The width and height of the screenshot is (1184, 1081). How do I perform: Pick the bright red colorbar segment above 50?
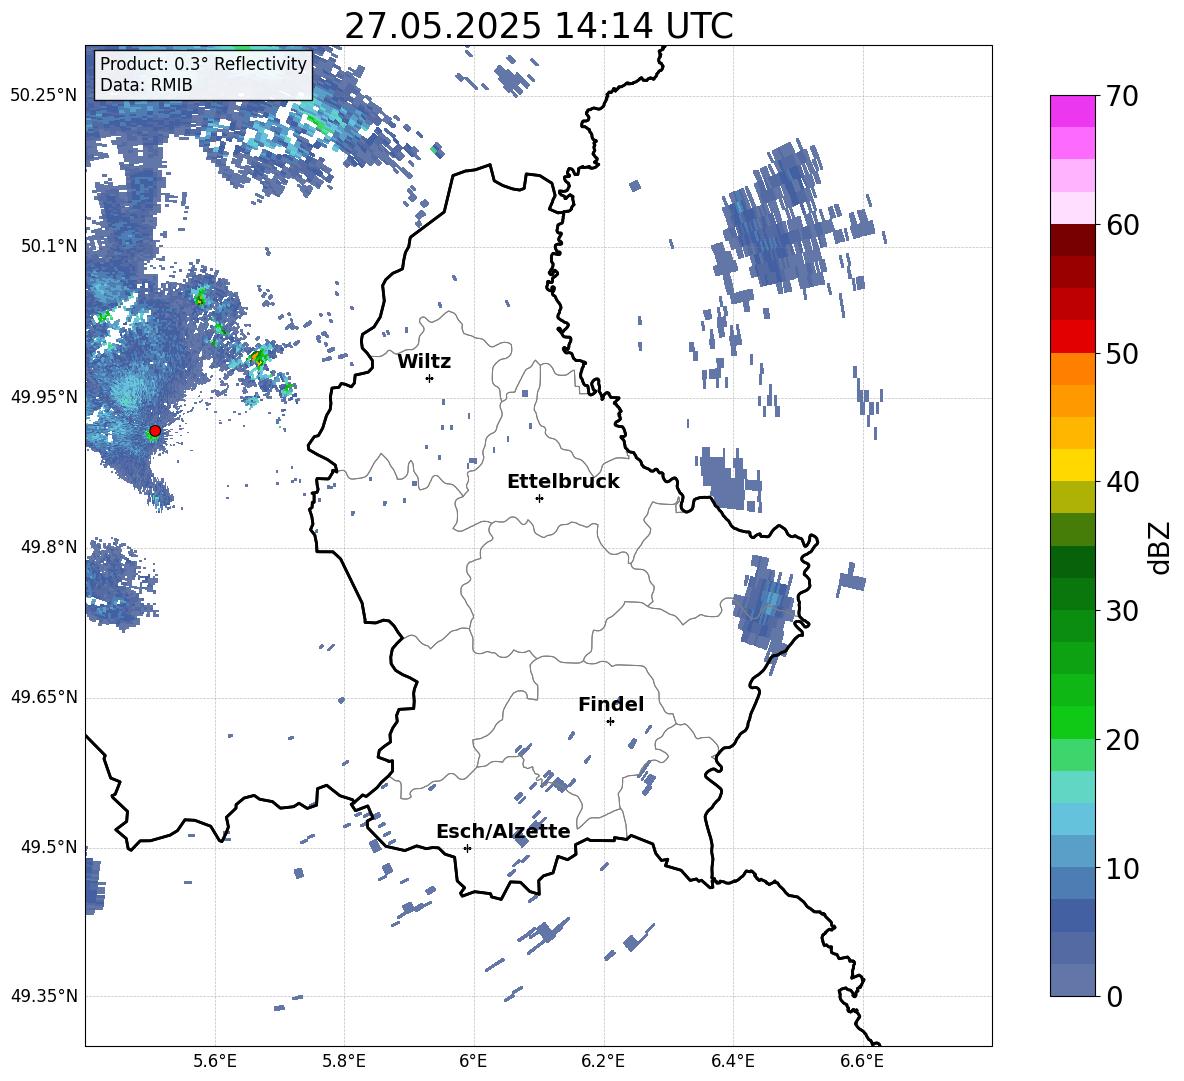click(x=1072, y=337)
